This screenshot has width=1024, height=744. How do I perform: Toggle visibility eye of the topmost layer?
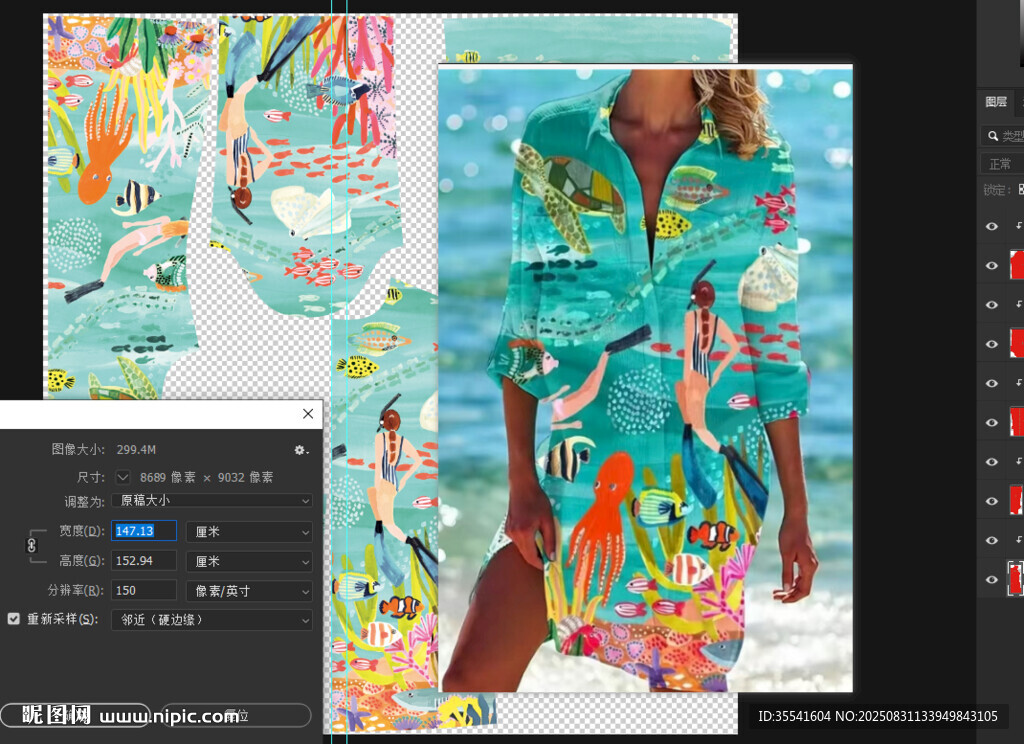click(991, 226)
